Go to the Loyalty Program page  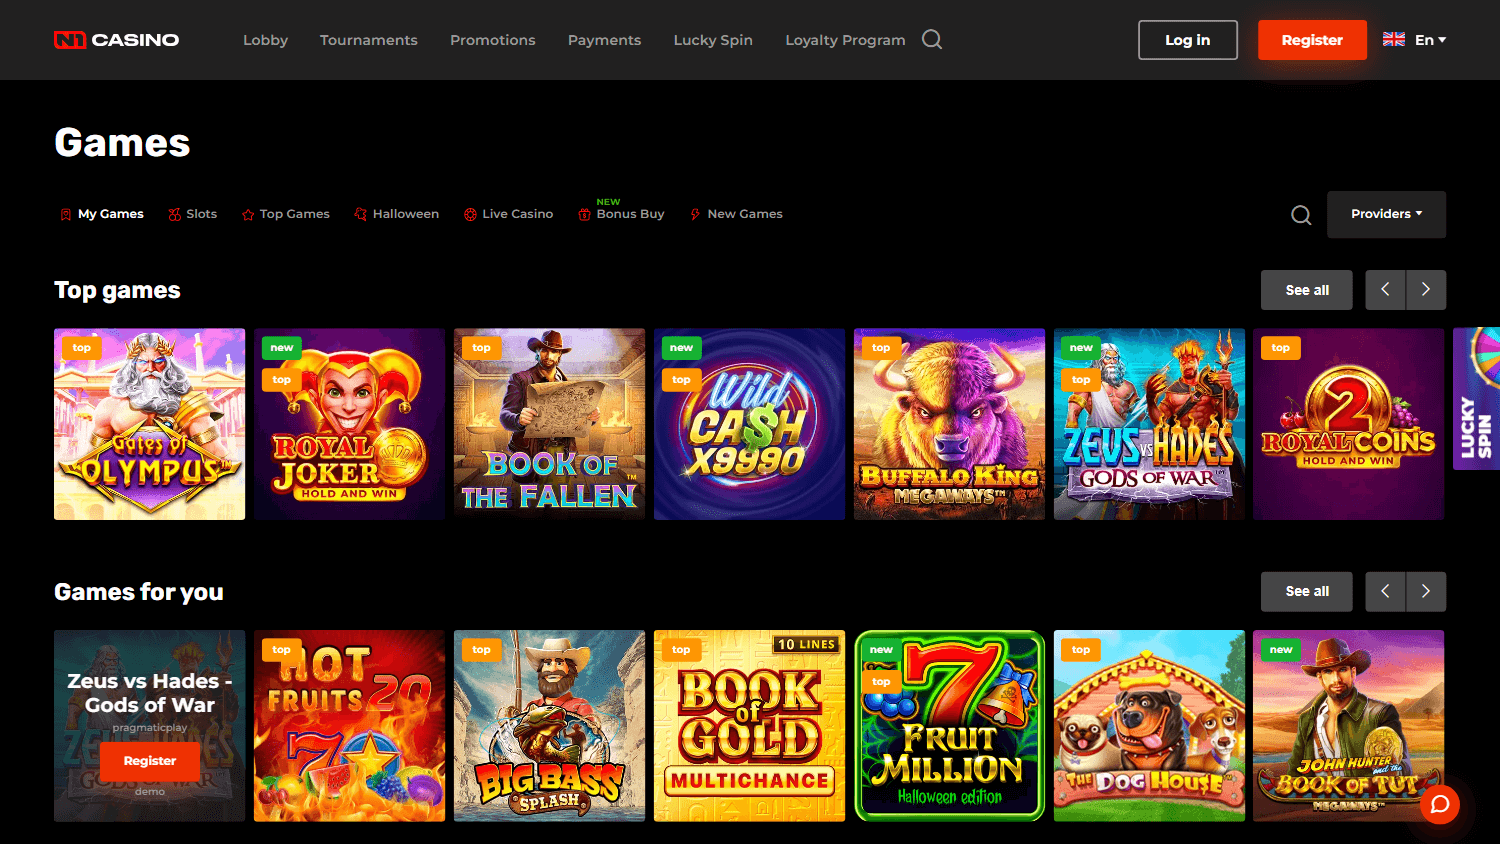click(x=845, y=39)
